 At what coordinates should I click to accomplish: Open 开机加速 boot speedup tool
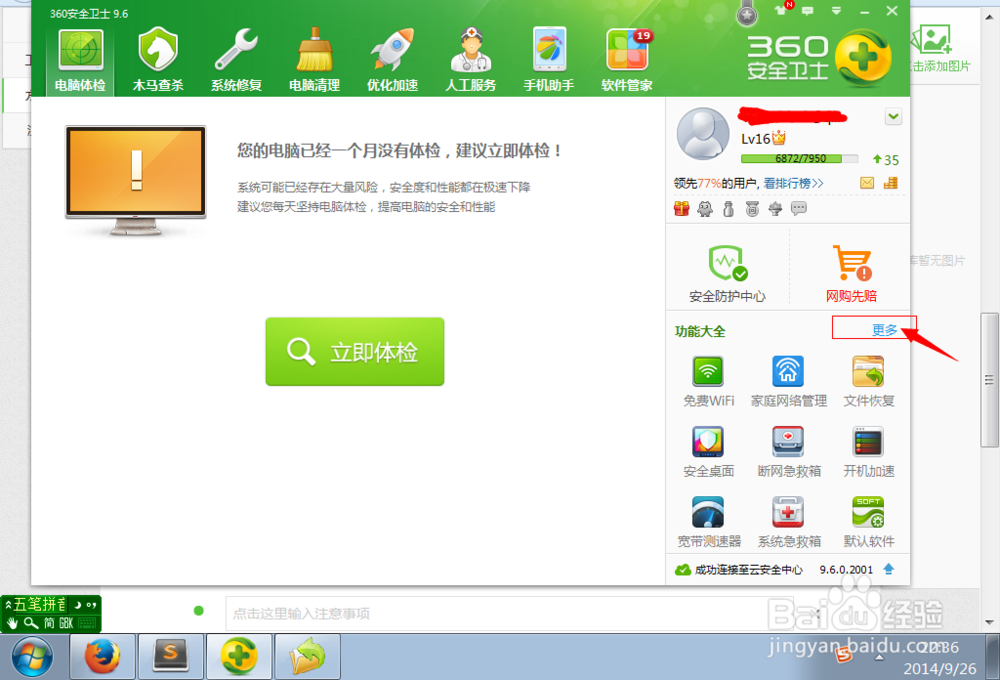click(869, 452)
